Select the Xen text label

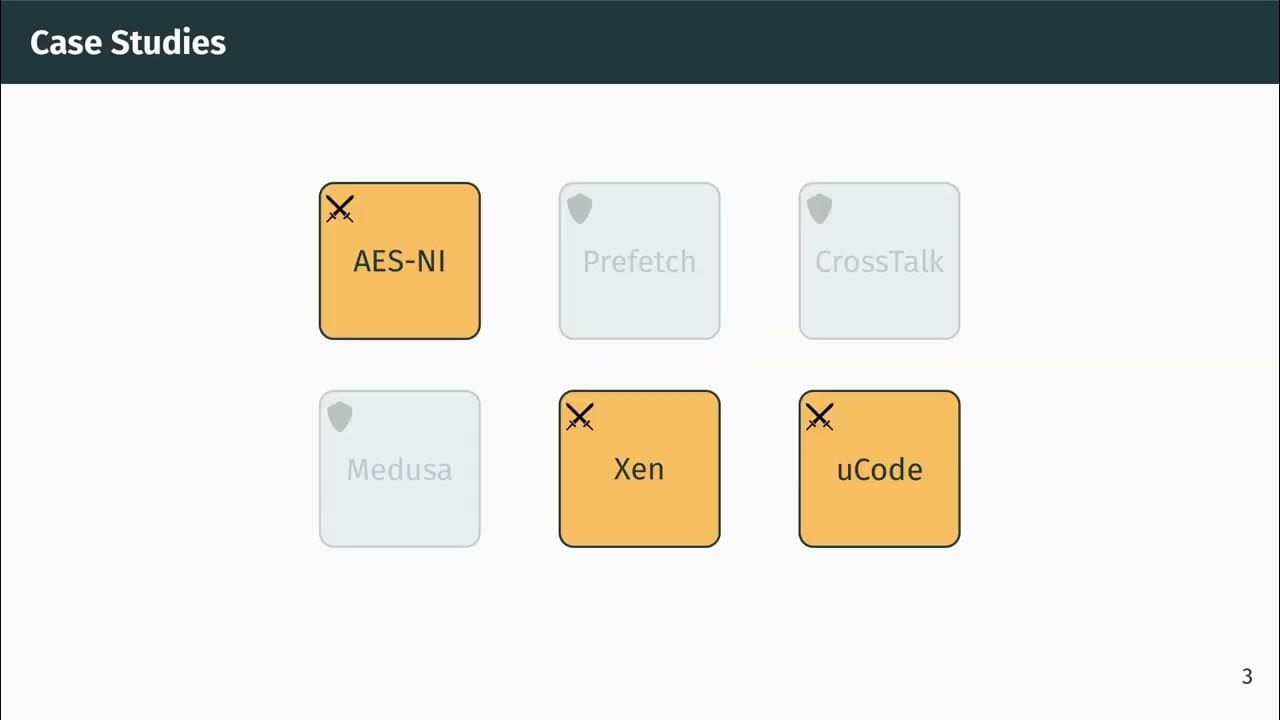coord(639,470)
